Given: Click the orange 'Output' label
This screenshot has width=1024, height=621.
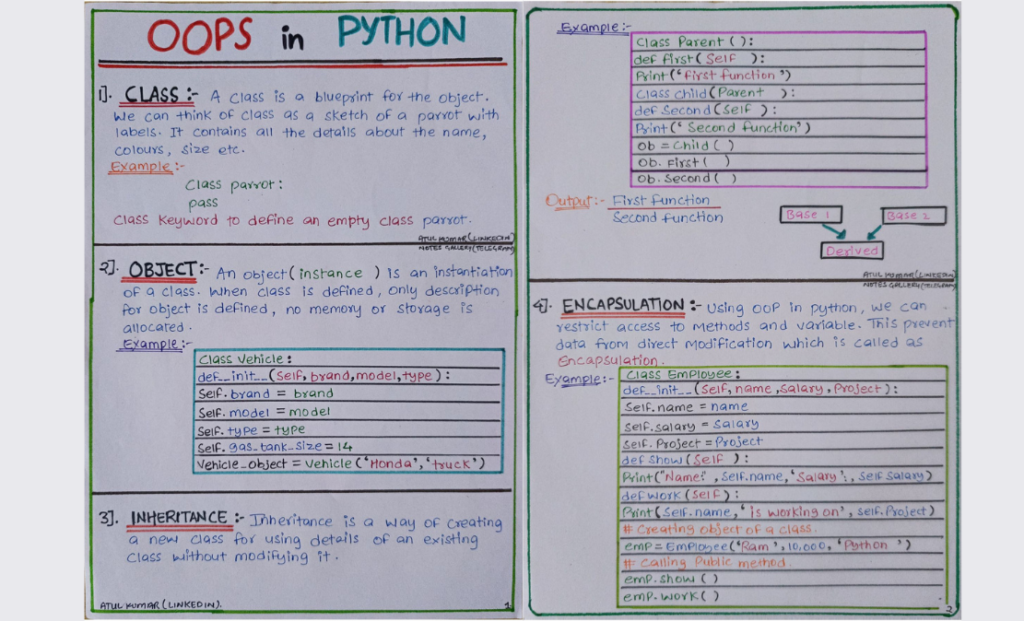Looking at the screenshot, I should point(569,200).
